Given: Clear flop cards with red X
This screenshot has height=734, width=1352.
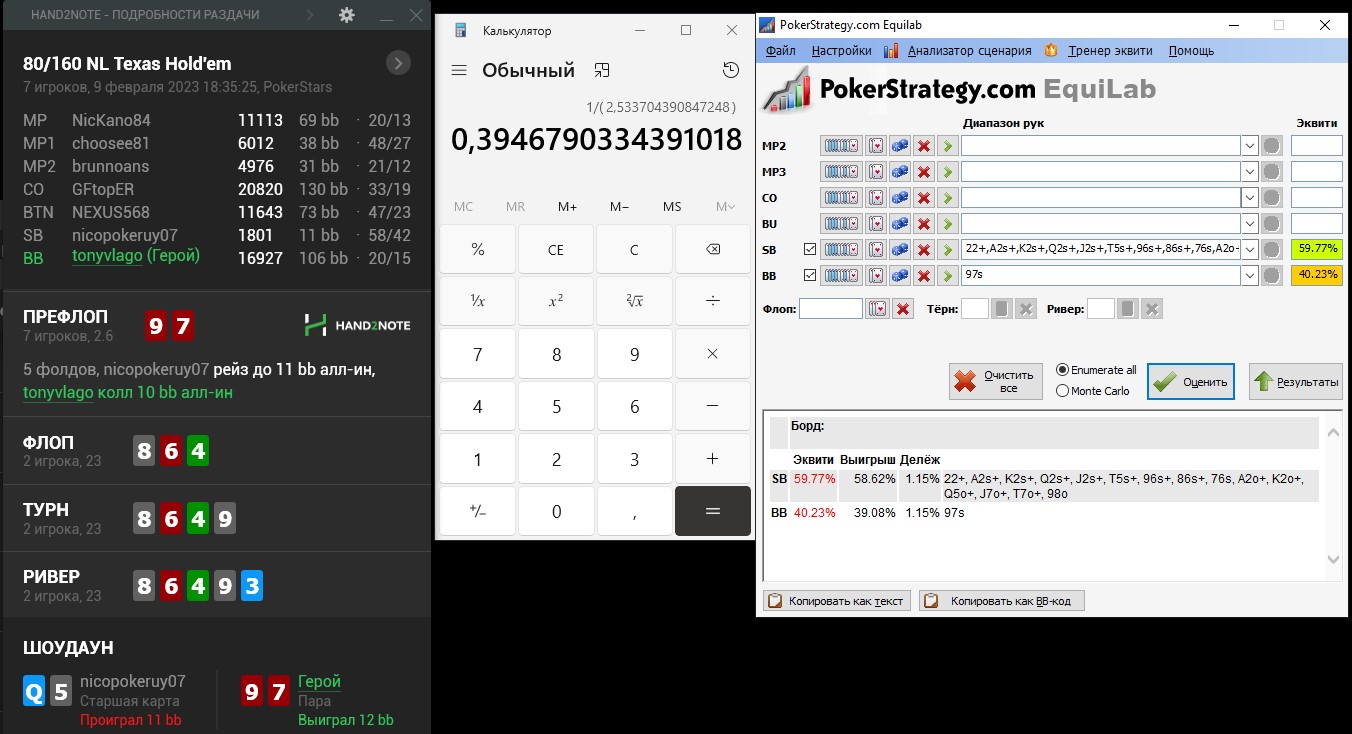Looking at the screenshot, I should 903,309.
